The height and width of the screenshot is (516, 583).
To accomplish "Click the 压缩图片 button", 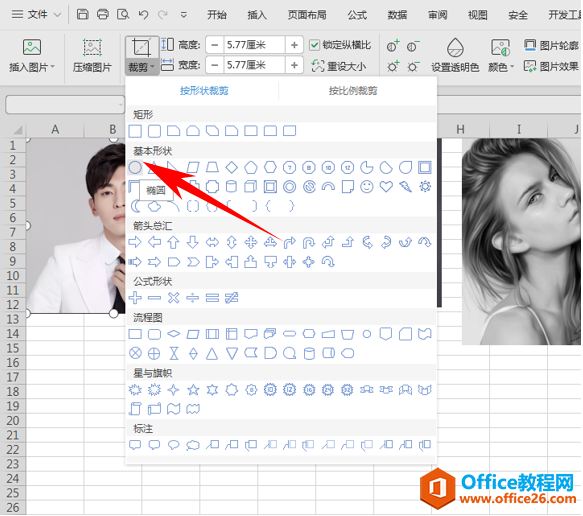I will [92, 56].
